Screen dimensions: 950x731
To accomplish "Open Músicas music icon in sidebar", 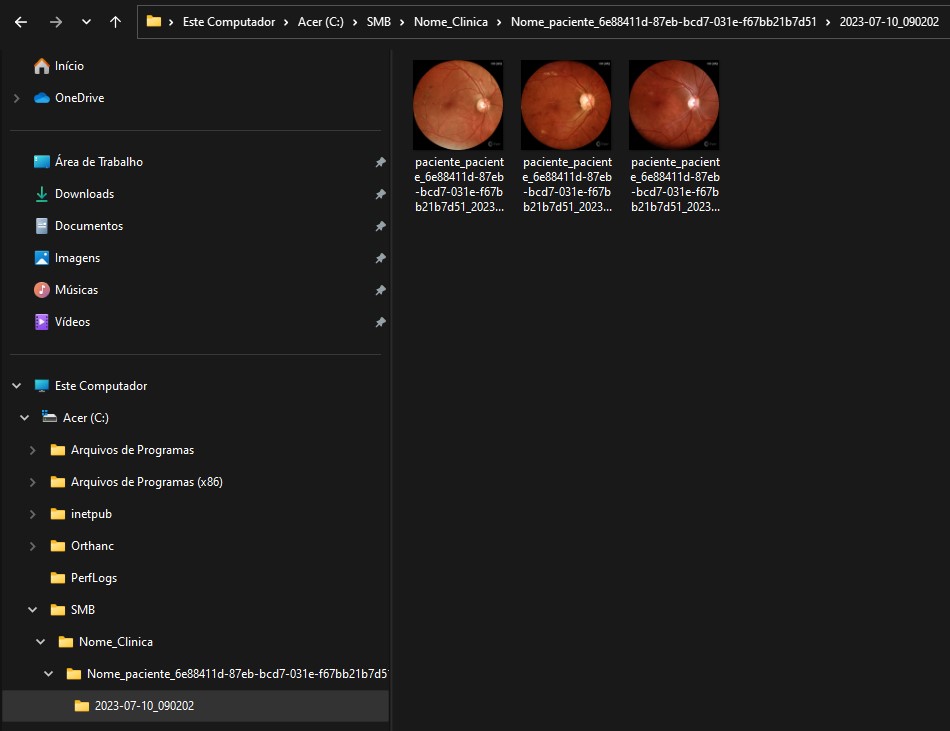I will coord(41,290).
